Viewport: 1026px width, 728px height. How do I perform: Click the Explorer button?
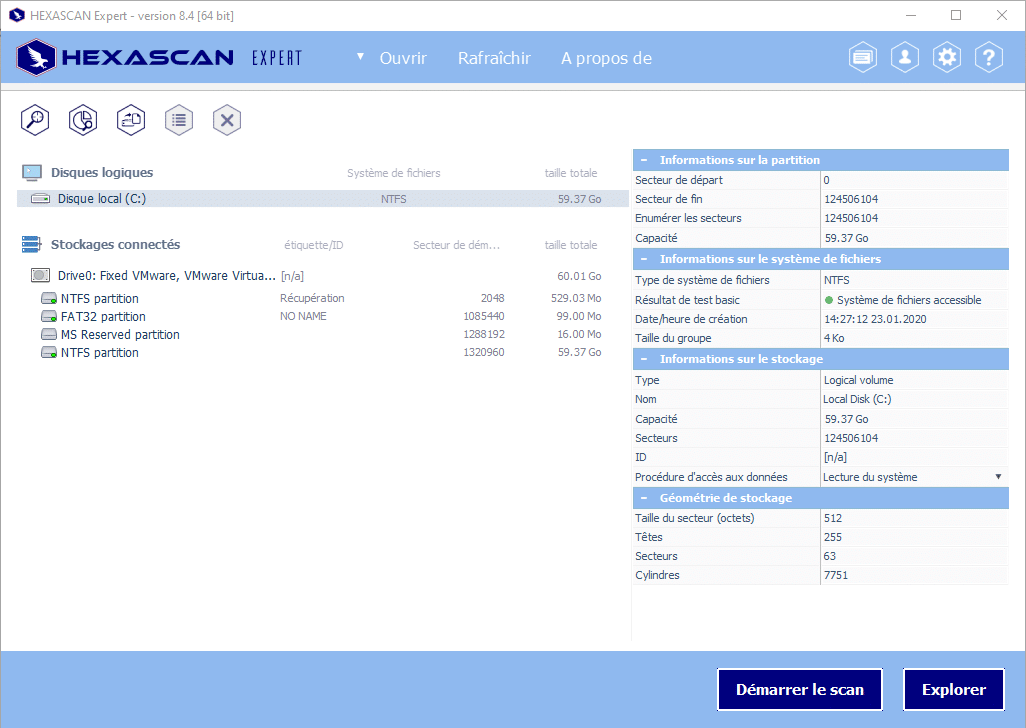coord(953,689)
